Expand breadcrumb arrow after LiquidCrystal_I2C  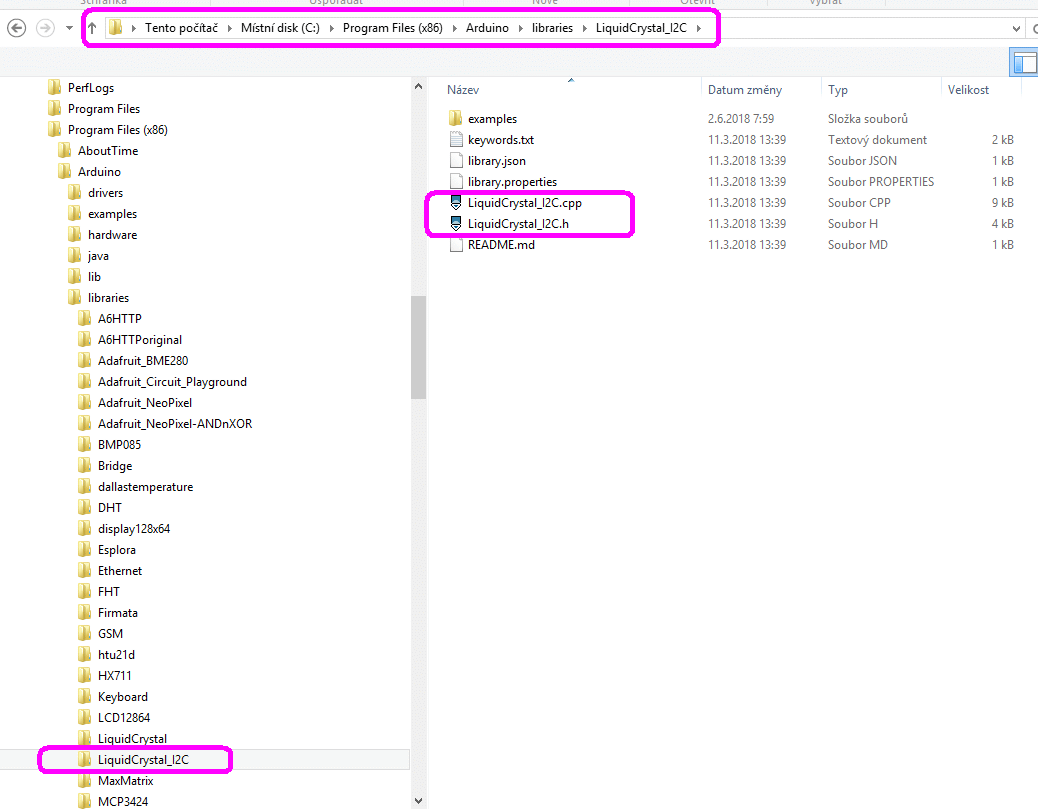(698, 28)
